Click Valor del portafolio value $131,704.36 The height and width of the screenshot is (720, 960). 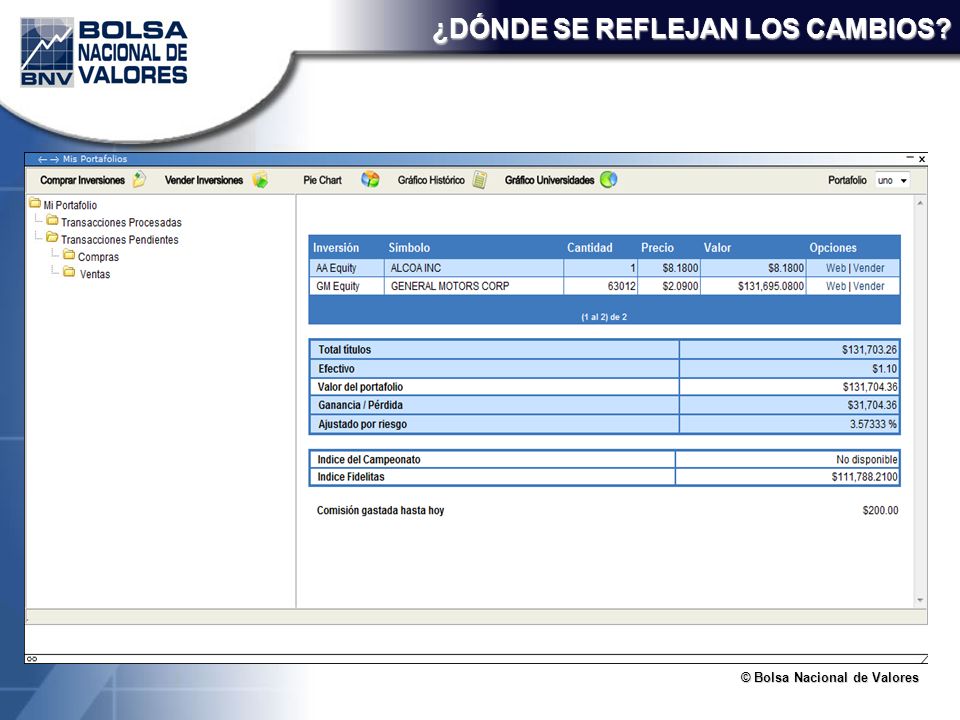coord(869,387)
